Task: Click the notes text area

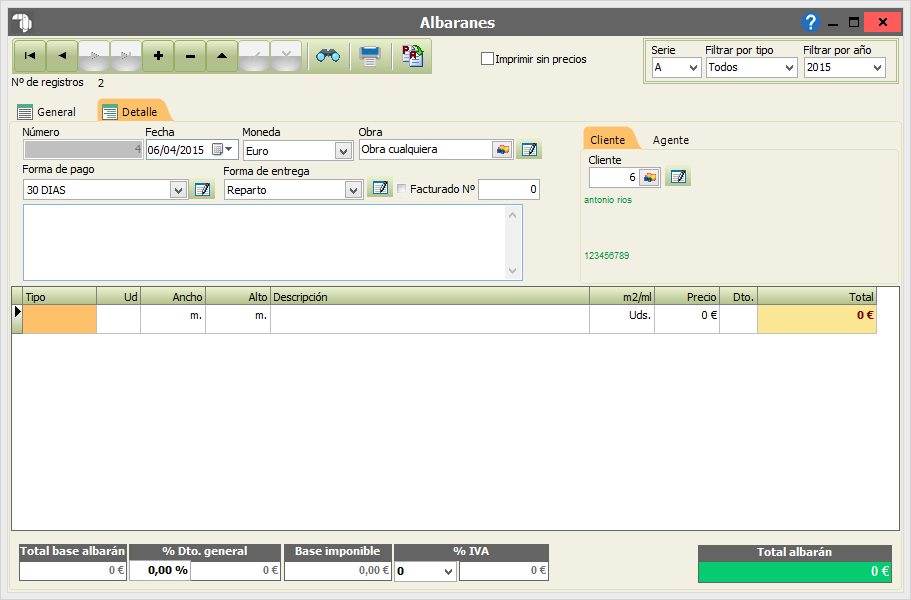Action: pyautogui.click(x=264, y=243)
